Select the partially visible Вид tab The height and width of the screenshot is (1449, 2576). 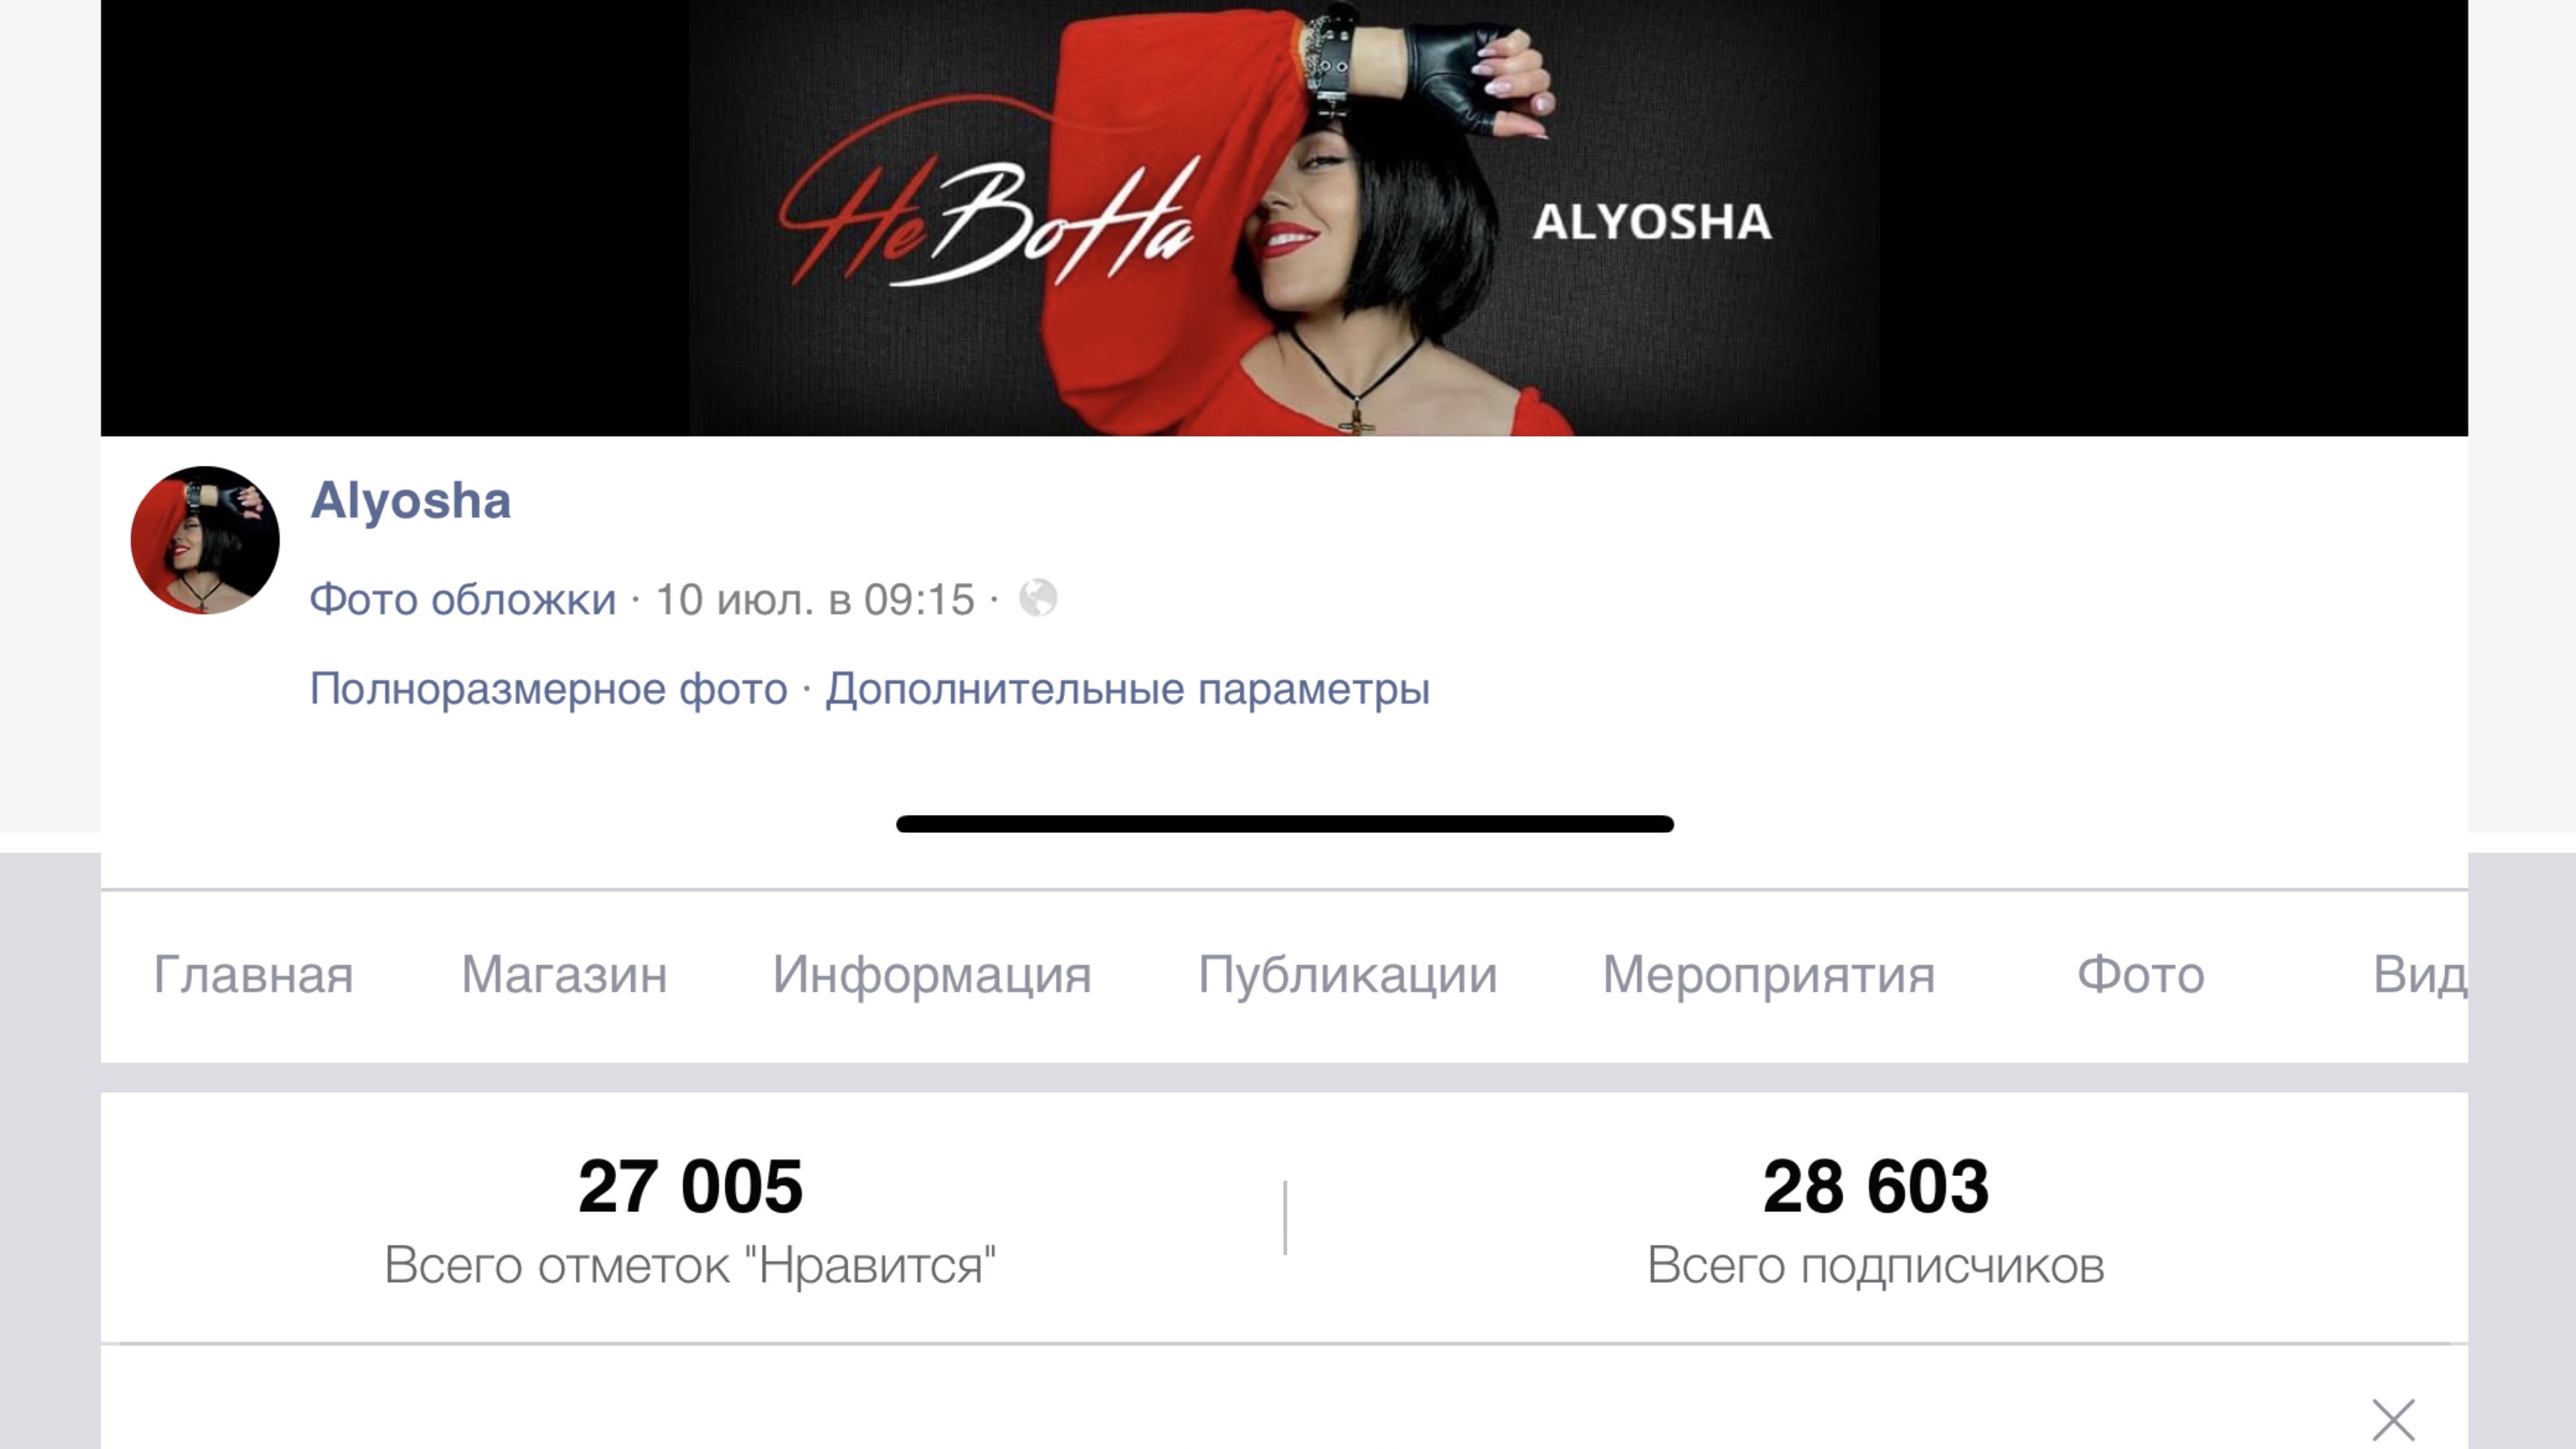(x=2420, y=974)
